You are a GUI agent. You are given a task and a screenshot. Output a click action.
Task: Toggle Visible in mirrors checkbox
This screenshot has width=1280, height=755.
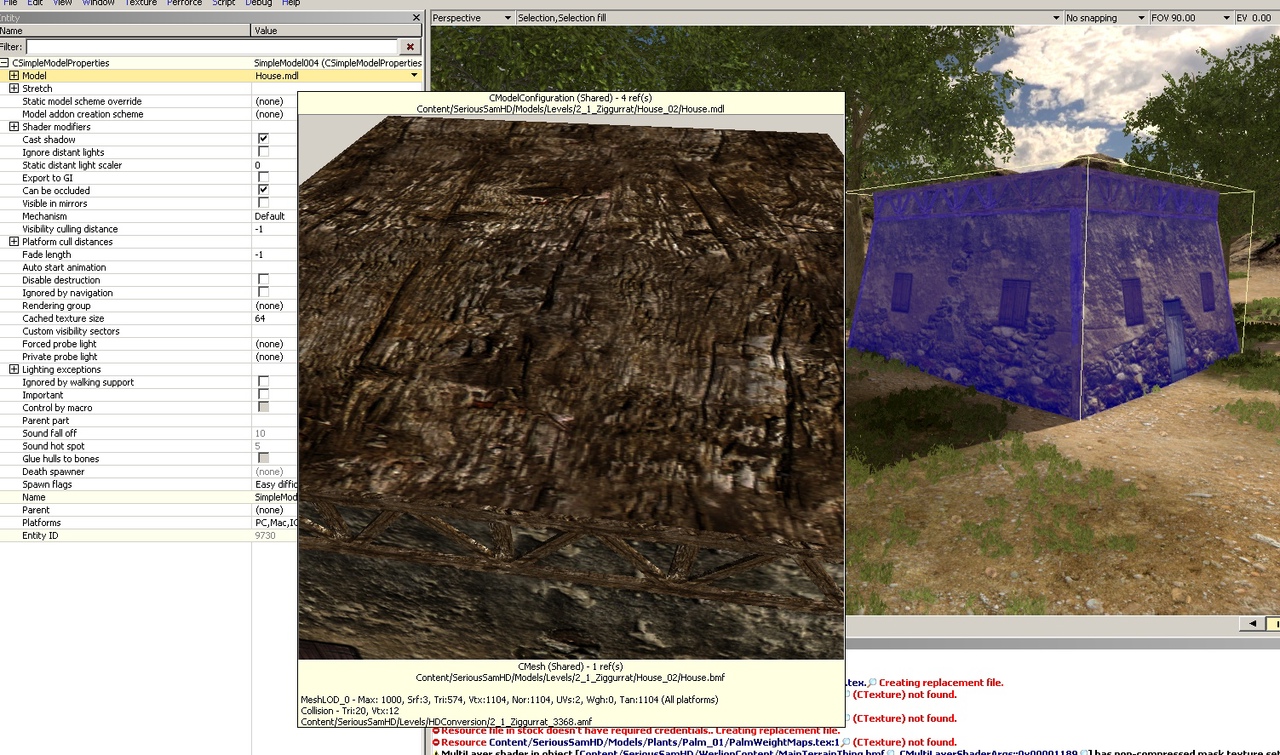(263, 203)
